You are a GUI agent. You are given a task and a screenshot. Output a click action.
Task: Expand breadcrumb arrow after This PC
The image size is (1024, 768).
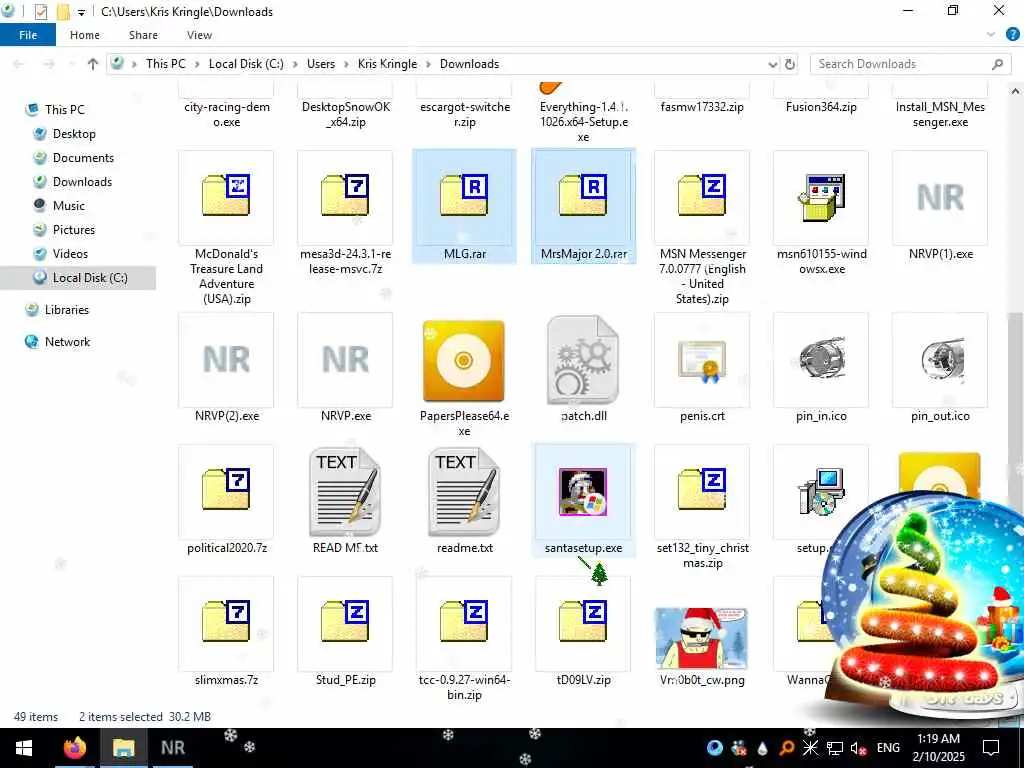coord(197,64)
